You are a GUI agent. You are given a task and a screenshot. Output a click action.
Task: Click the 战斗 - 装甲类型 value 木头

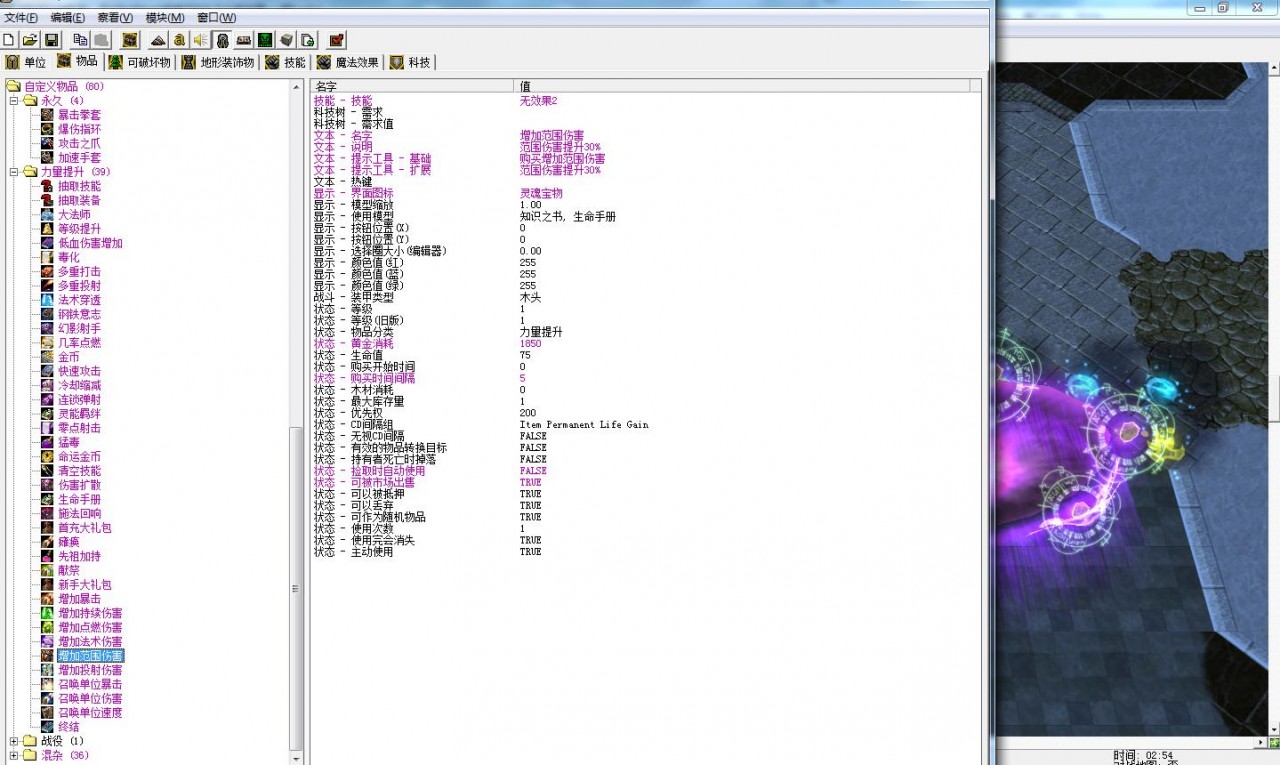click(530, 297)
